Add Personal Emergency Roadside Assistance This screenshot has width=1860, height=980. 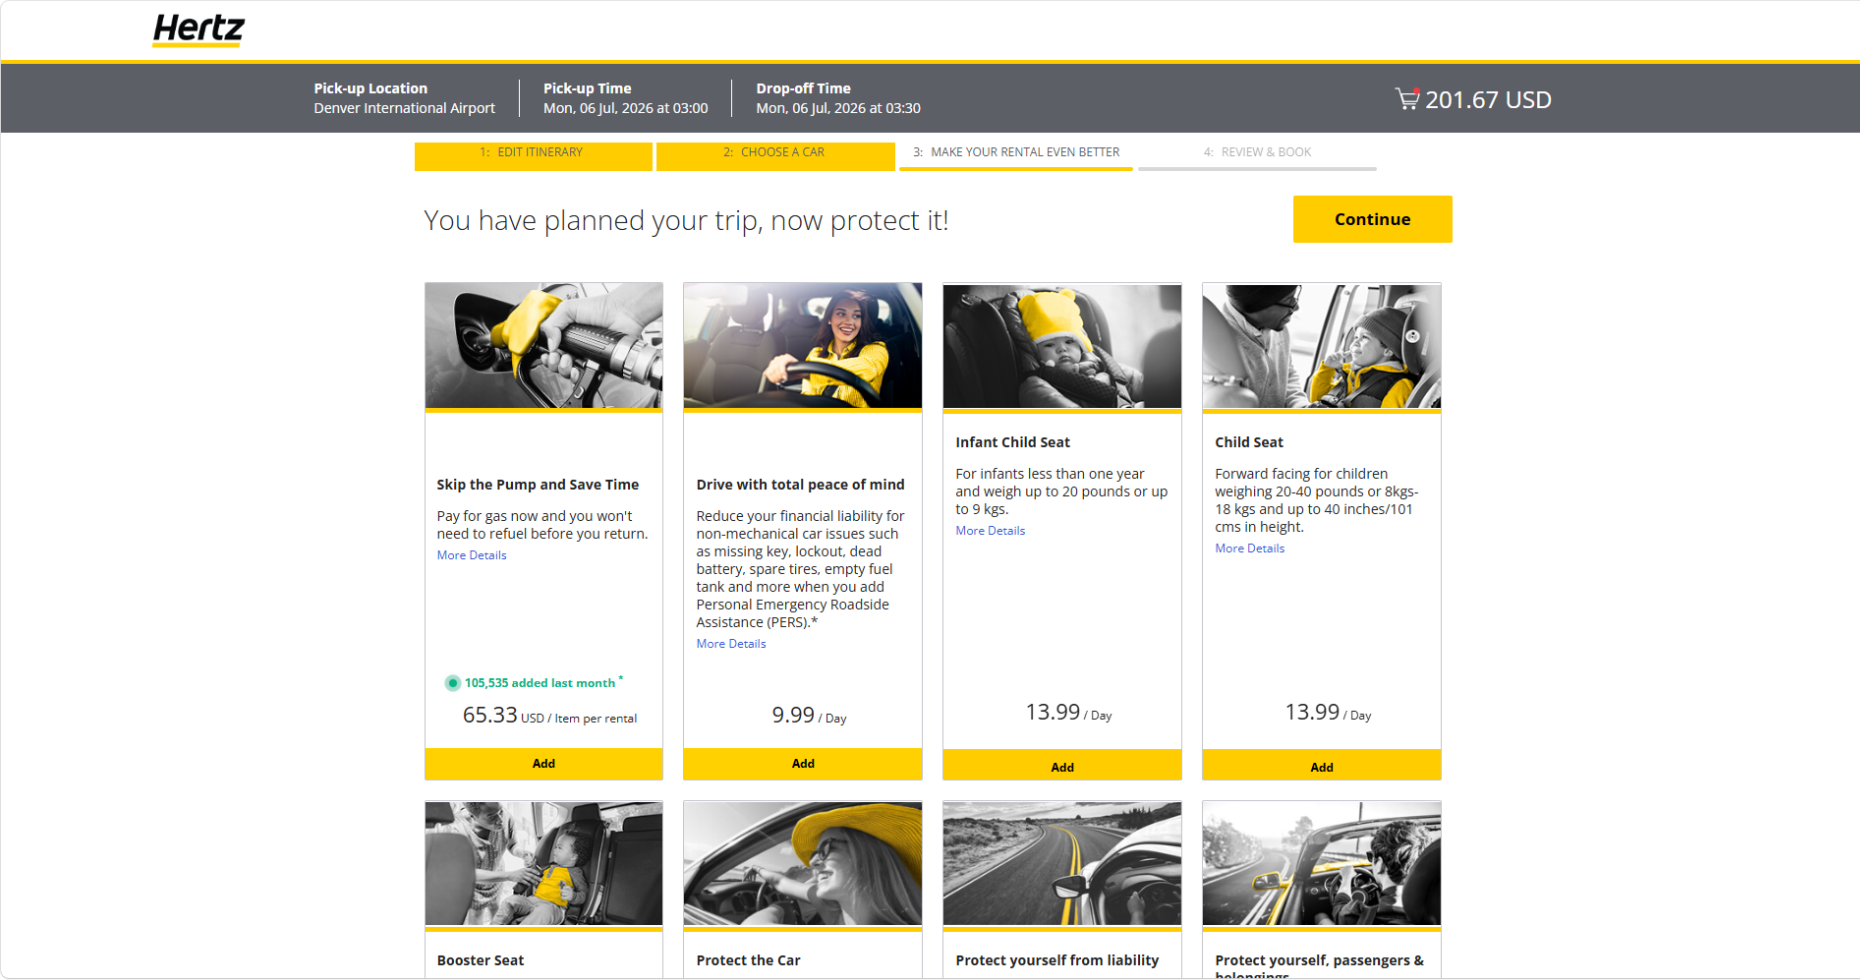click(803, 763)
